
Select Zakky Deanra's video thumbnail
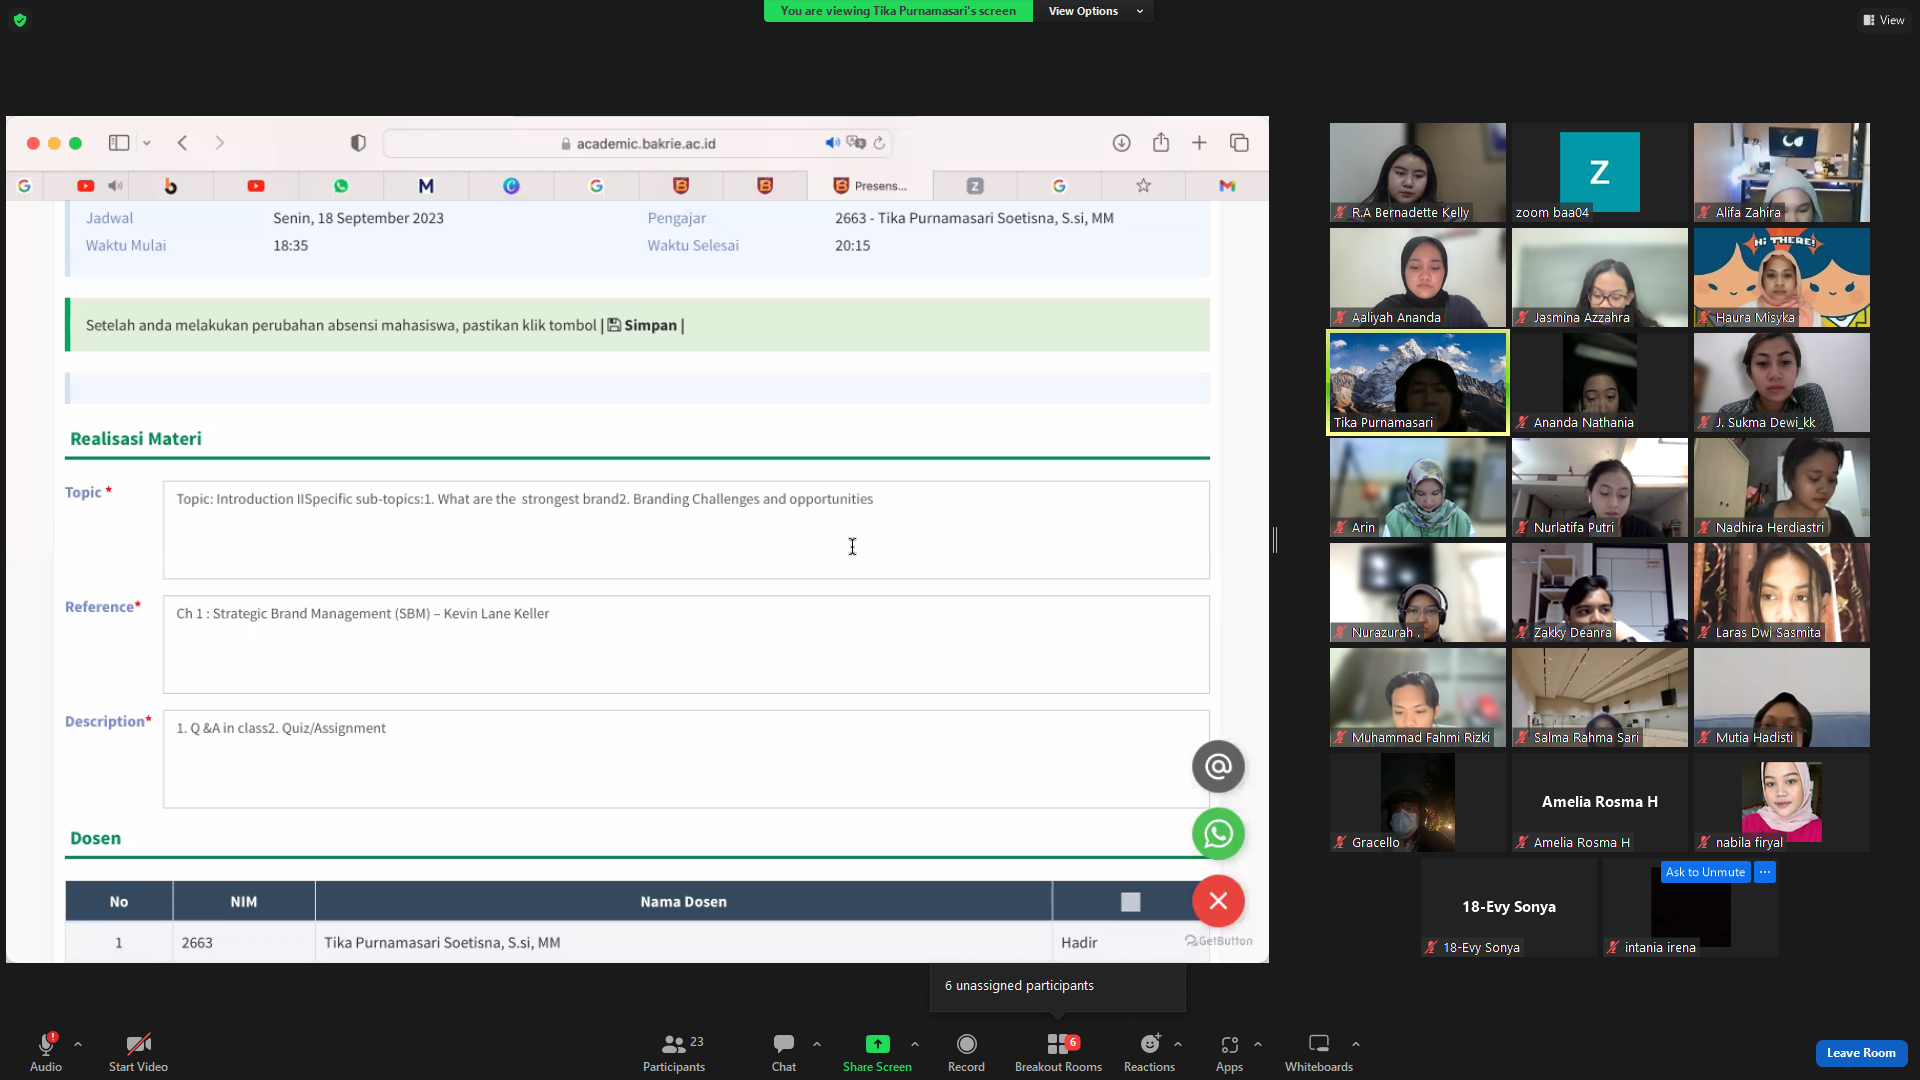(x=1599, y=592)
